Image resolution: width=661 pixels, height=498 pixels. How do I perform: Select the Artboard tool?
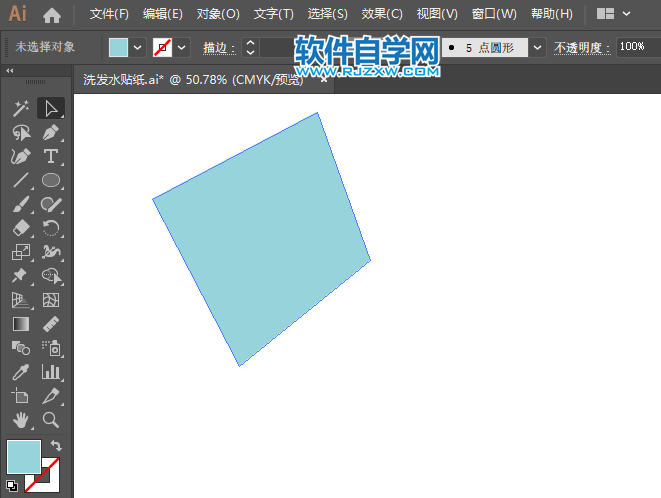(x=21, y=396)
